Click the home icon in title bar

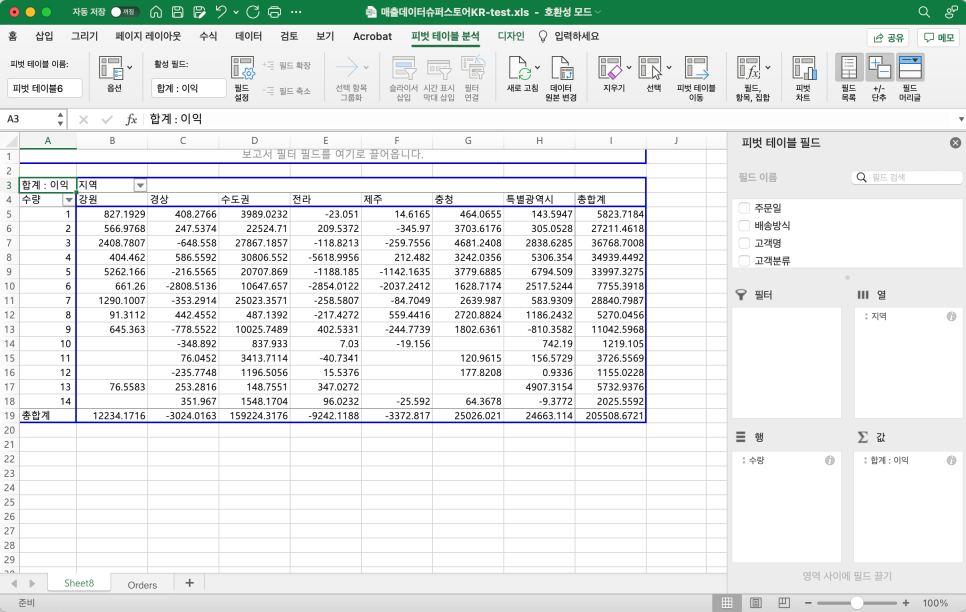[x=156, y=12]
